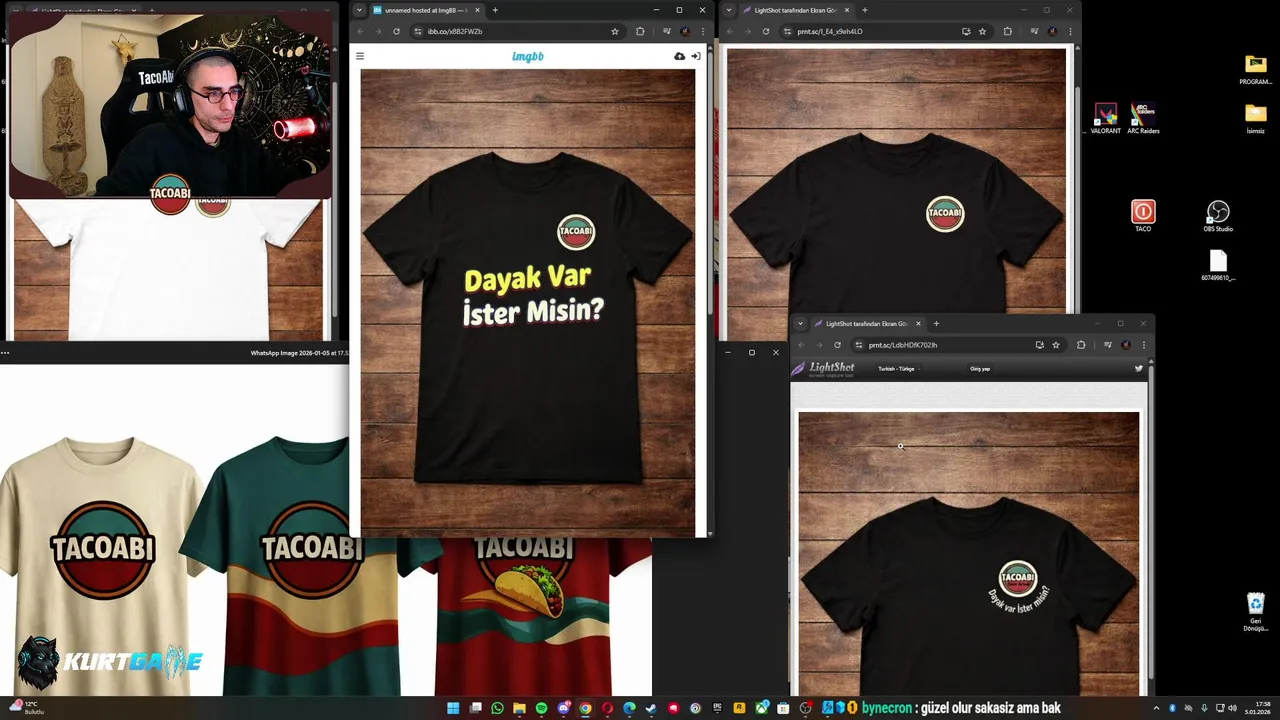Viewport: 1280px width, 720px height.
Task: Open the ImgBB hamburger menu
Action: (360, 56)
